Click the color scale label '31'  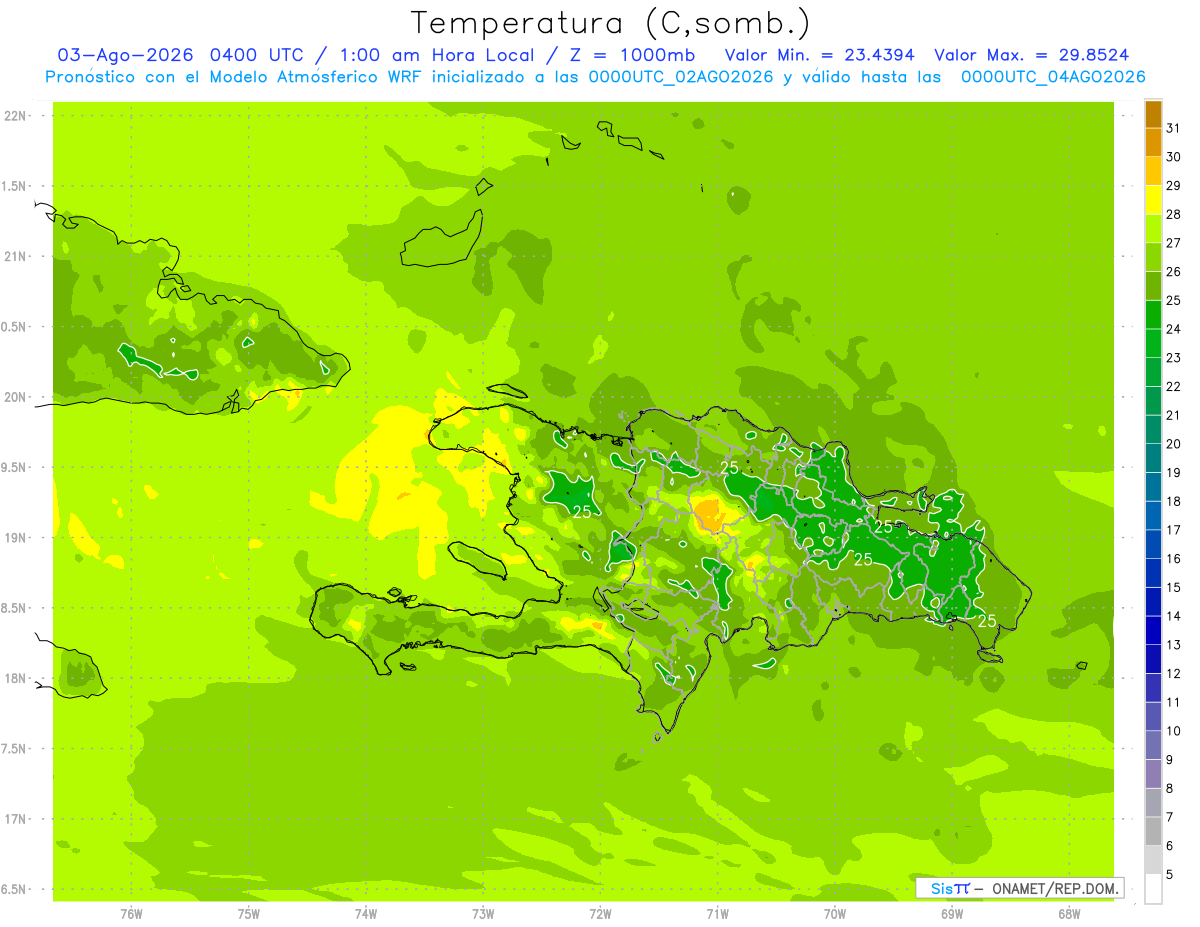[x=1173, y=128]
